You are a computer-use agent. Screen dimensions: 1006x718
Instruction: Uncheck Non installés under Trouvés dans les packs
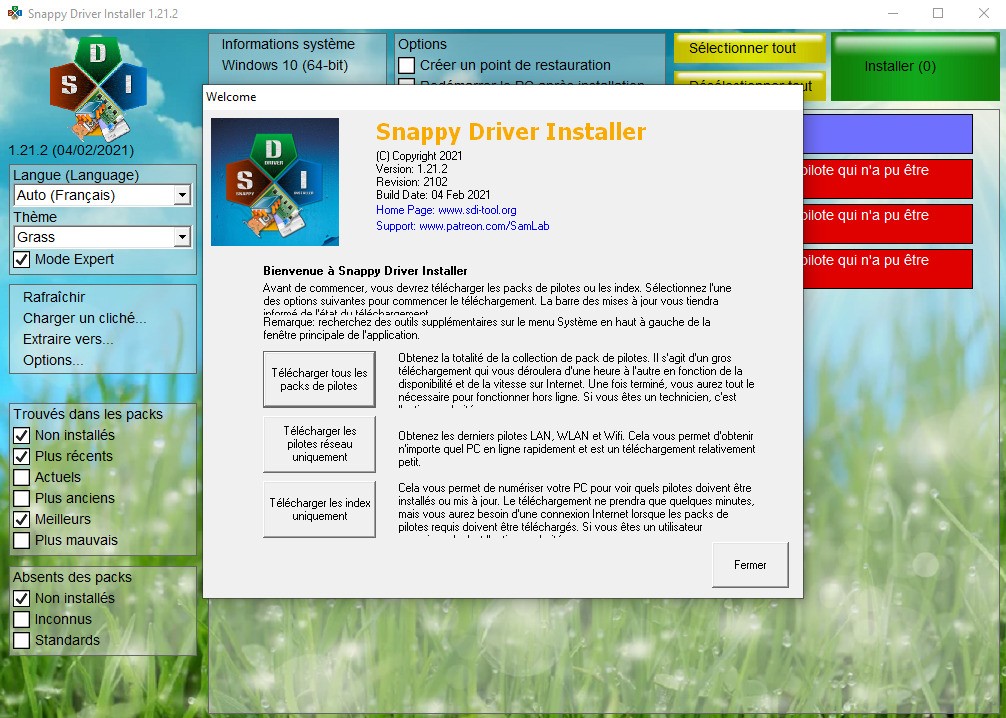[x=22, y=435]
